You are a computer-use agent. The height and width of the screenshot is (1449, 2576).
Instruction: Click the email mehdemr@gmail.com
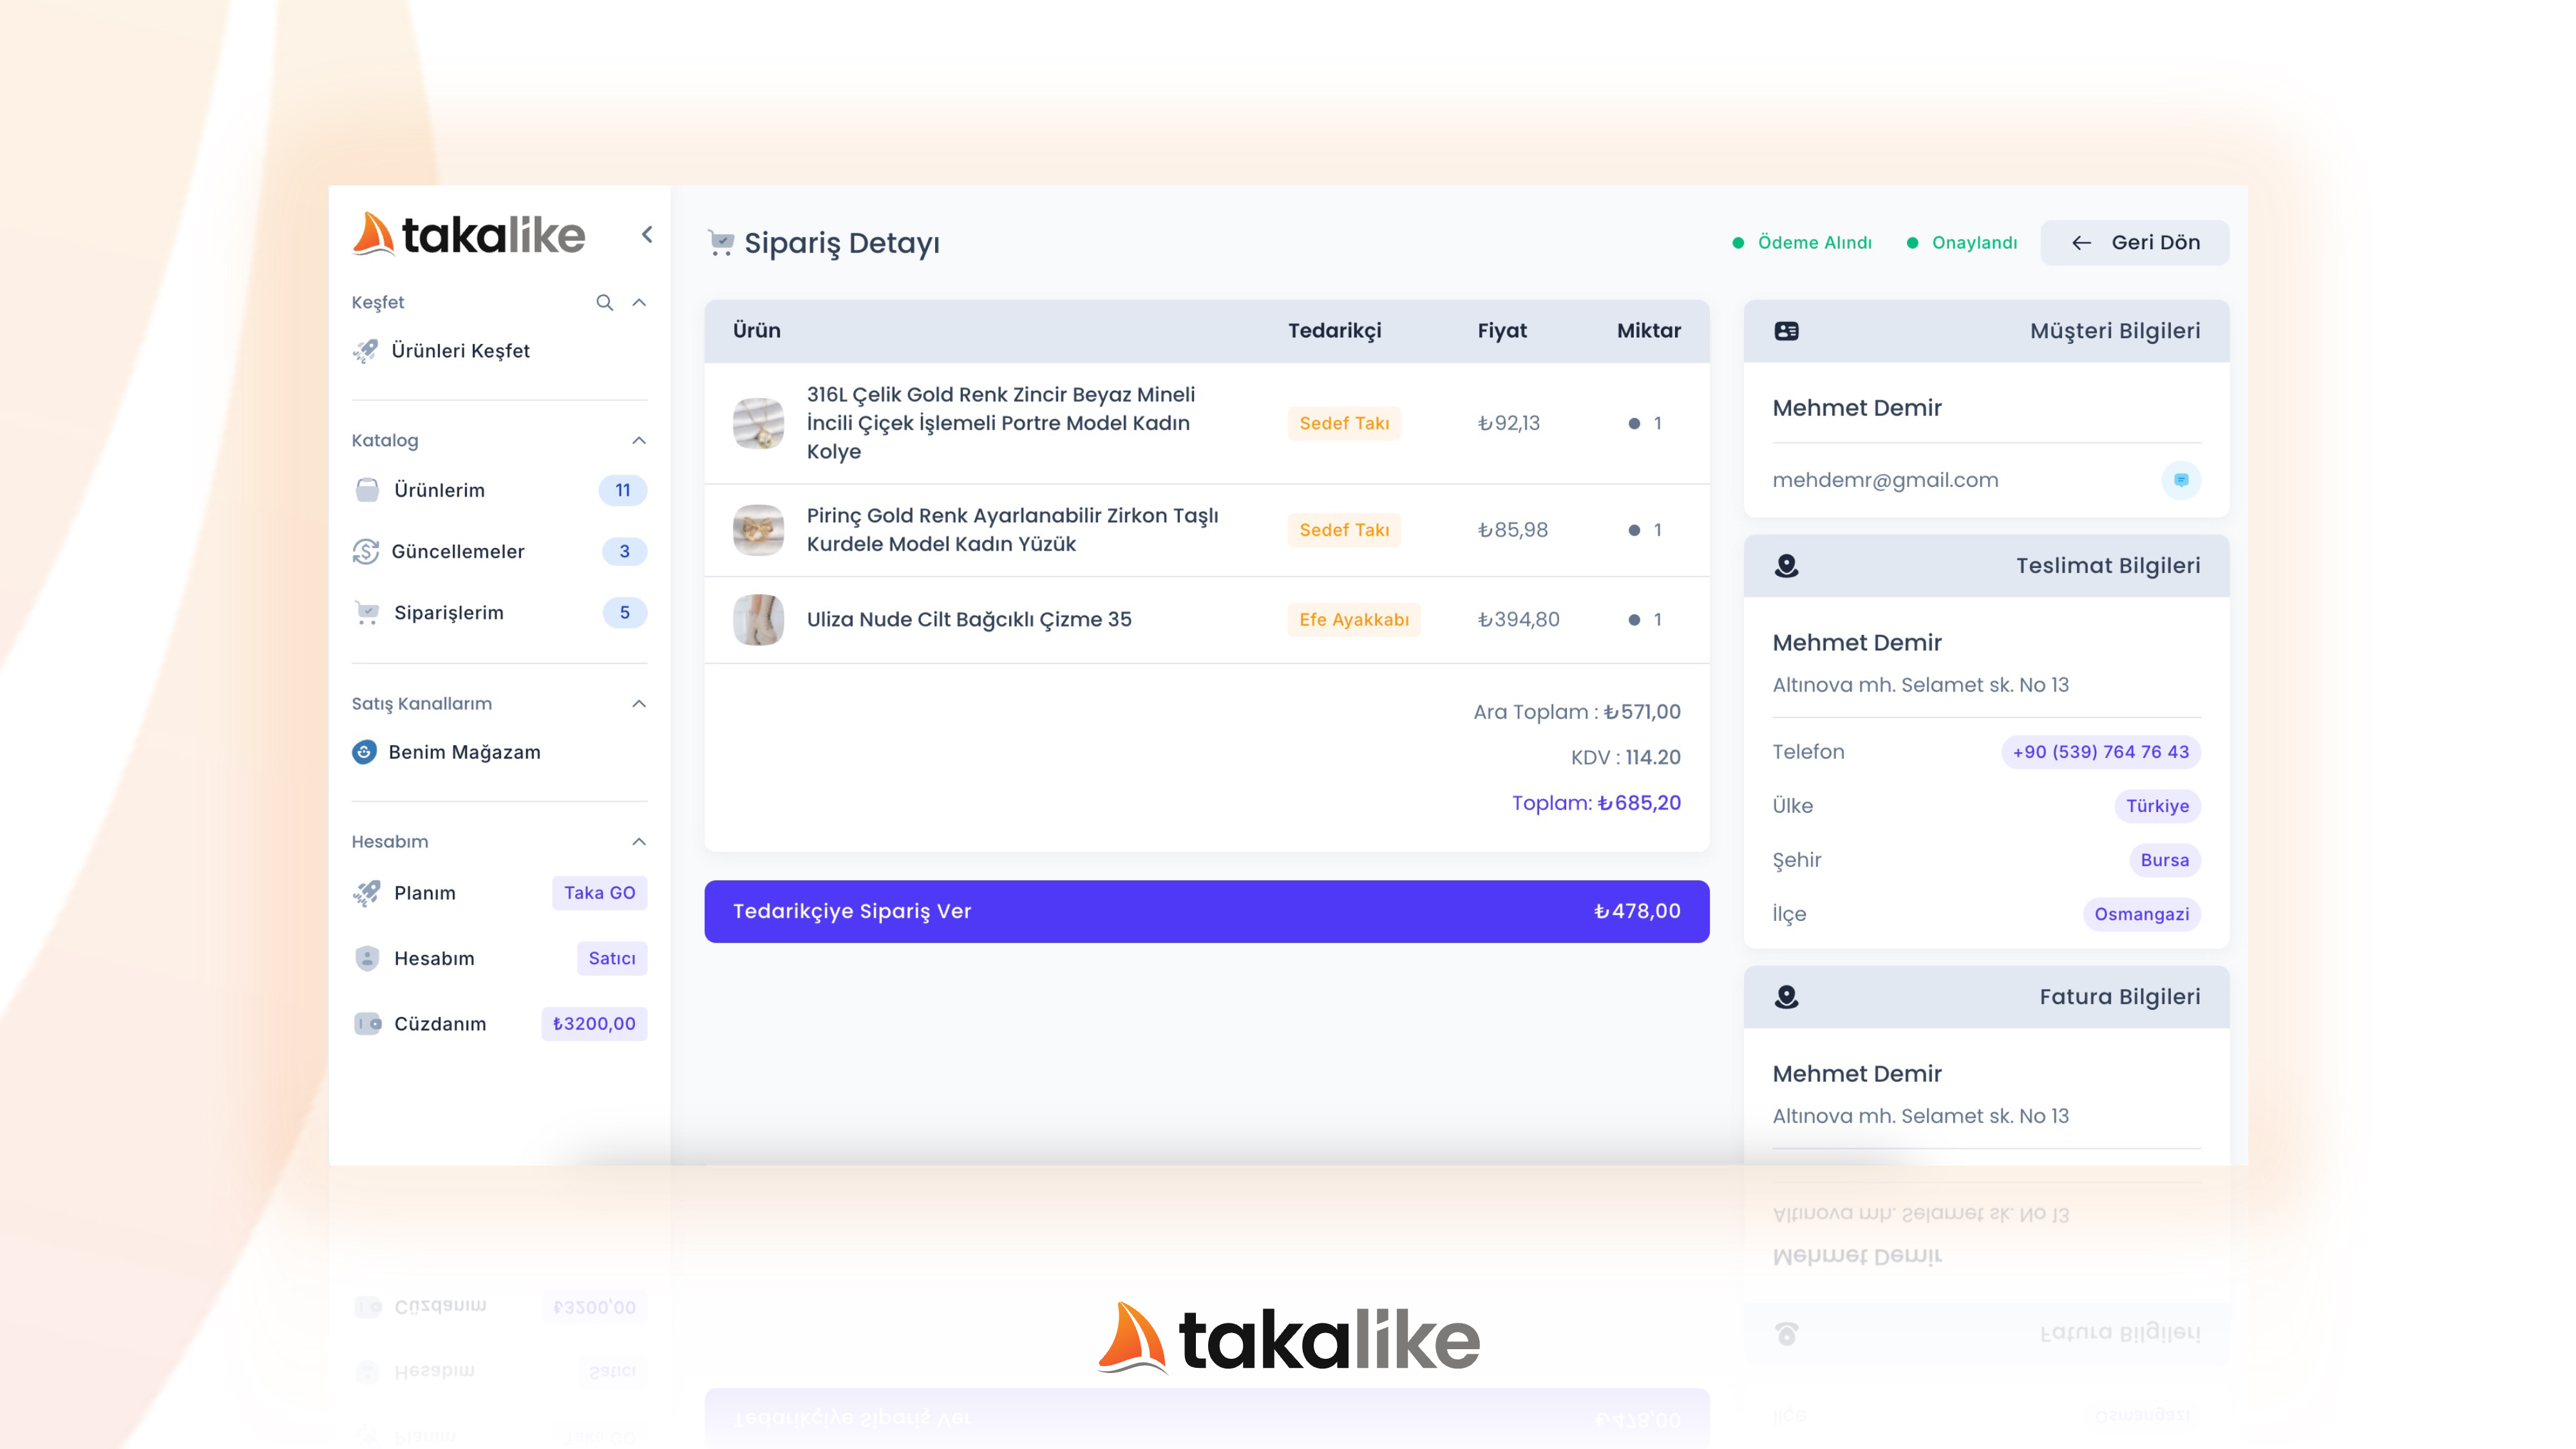point(1886,480)
